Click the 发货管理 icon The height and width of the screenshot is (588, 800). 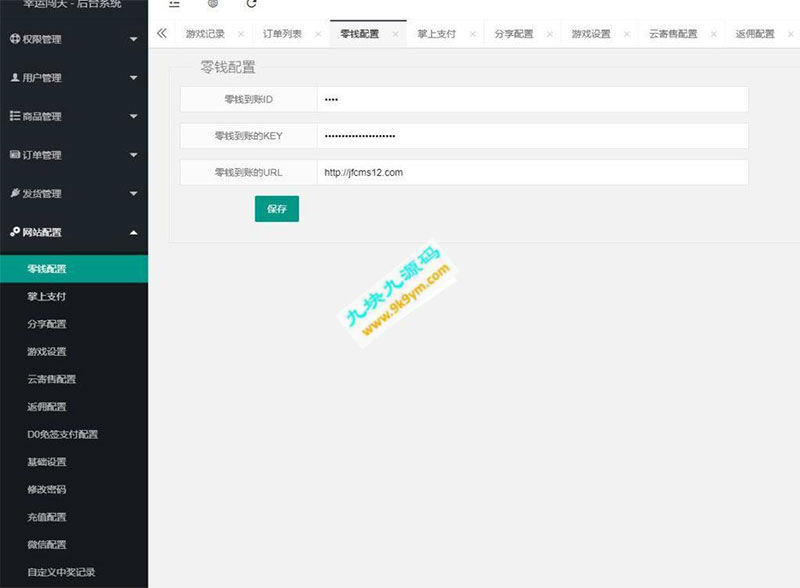point(15,193)
